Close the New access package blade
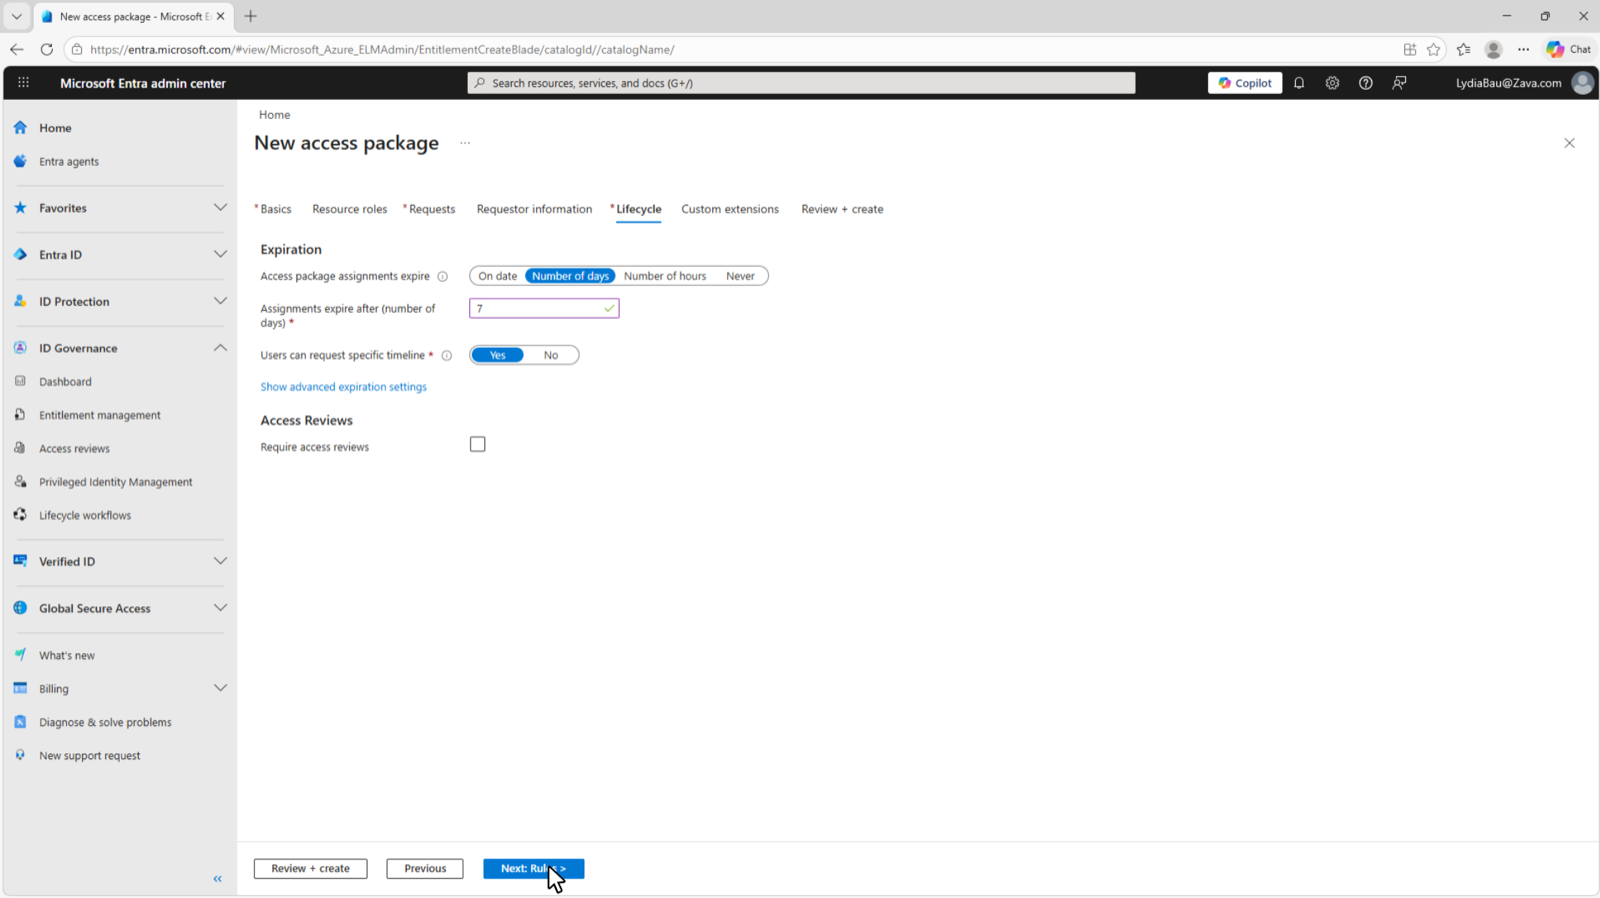This screenshot has height=898, width=1600. (x=1569, y=143)
